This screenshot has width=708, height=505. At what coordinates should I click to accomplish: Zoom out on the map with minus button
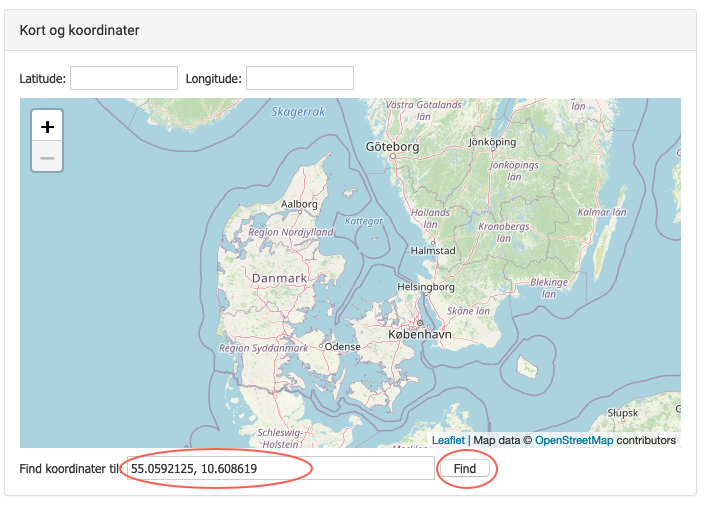point(47,157)
